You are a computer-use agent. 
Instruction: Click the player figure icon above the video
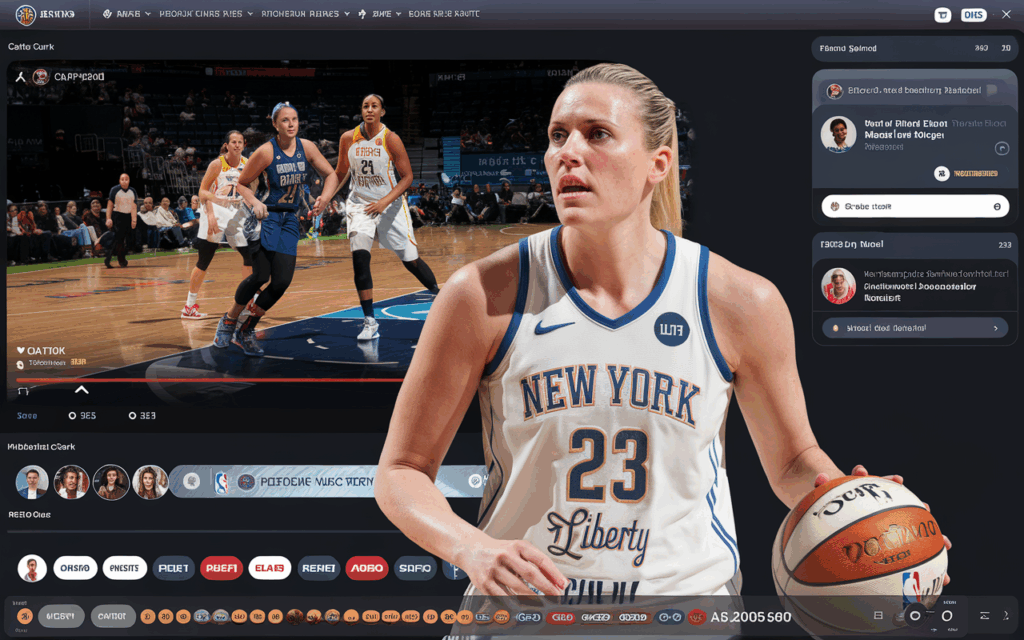[21, 77]
